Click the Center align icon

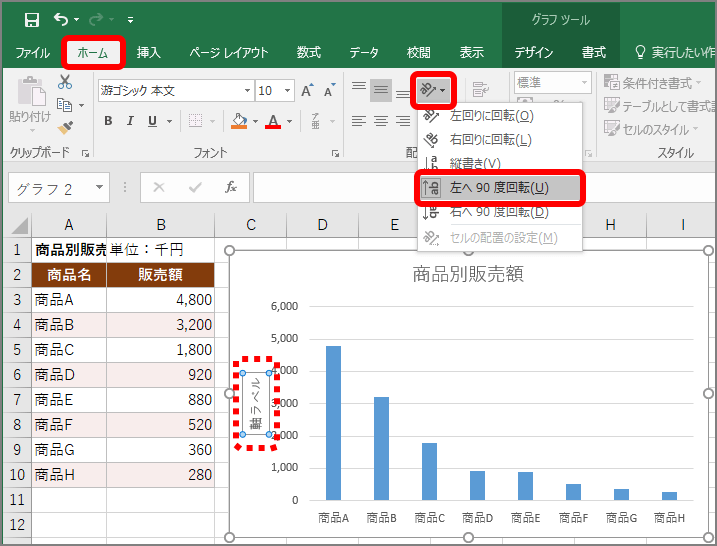pos(380,121)
